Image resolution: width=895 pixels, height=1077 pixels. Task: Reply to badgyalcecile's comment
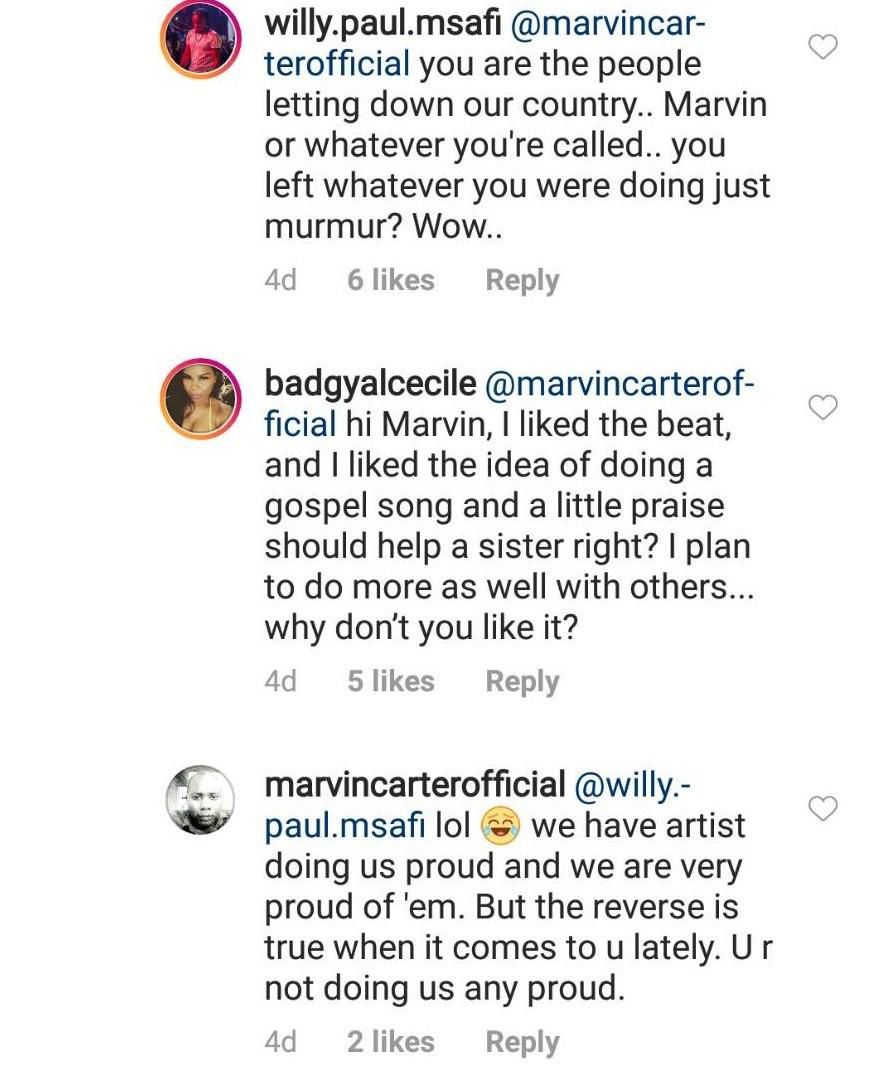point(521,681)
